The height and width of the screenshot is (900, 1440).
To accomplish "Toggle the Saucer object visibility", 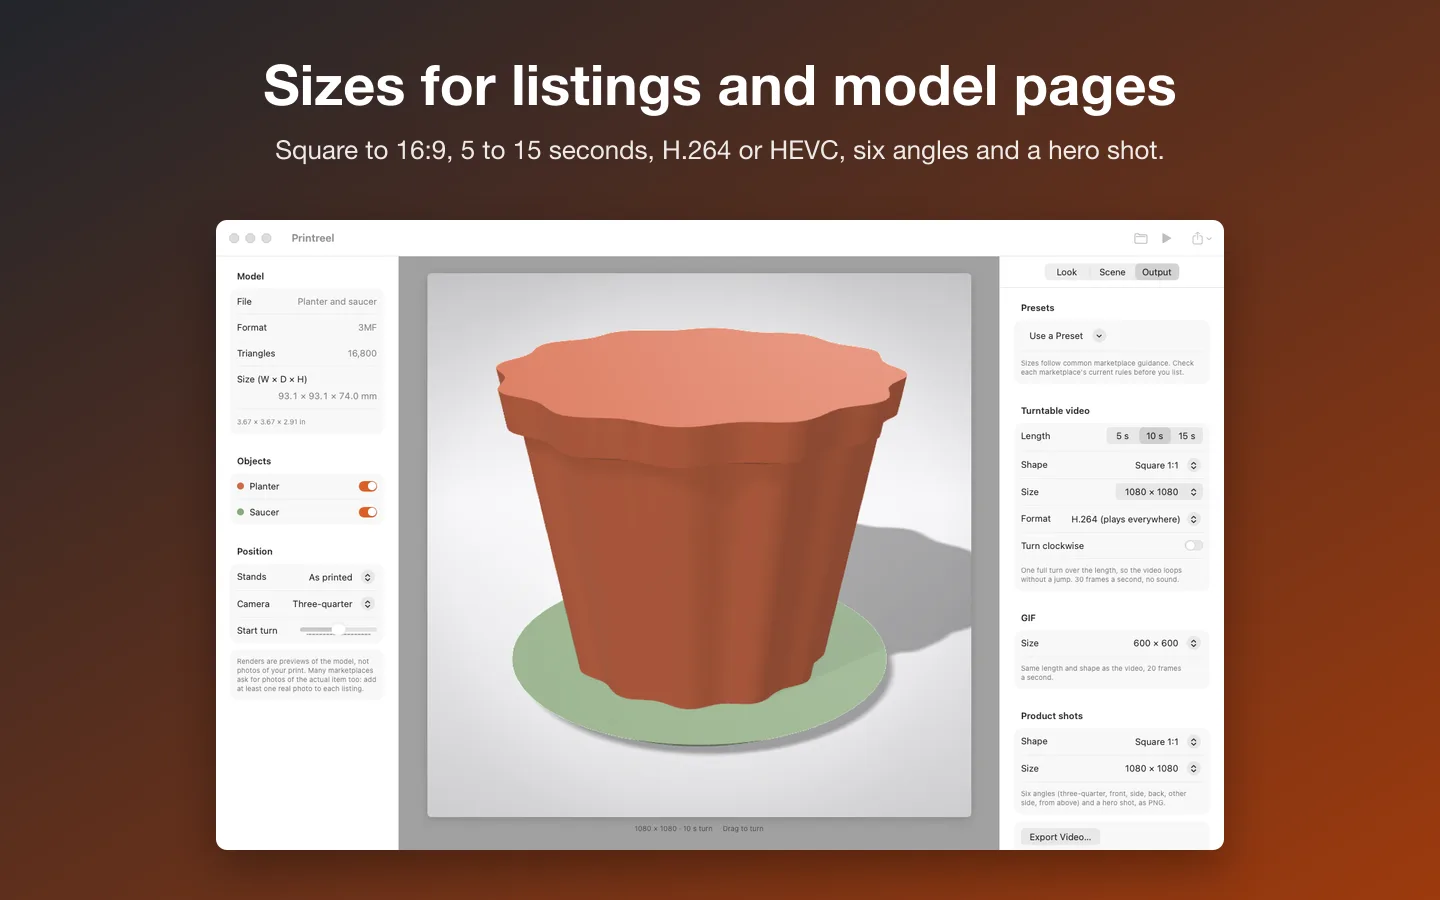I will click(x=368, y=512).
